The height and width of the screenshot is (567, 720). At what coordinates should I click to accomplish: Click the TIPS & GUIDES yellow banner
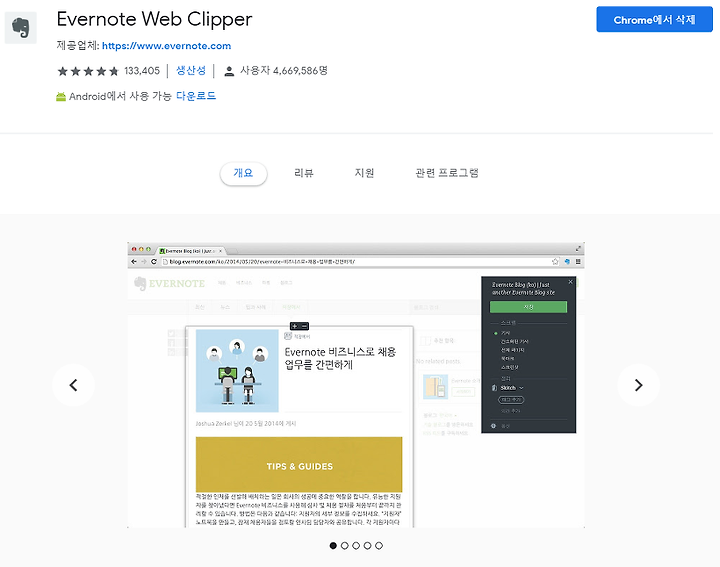pos(299,465)
